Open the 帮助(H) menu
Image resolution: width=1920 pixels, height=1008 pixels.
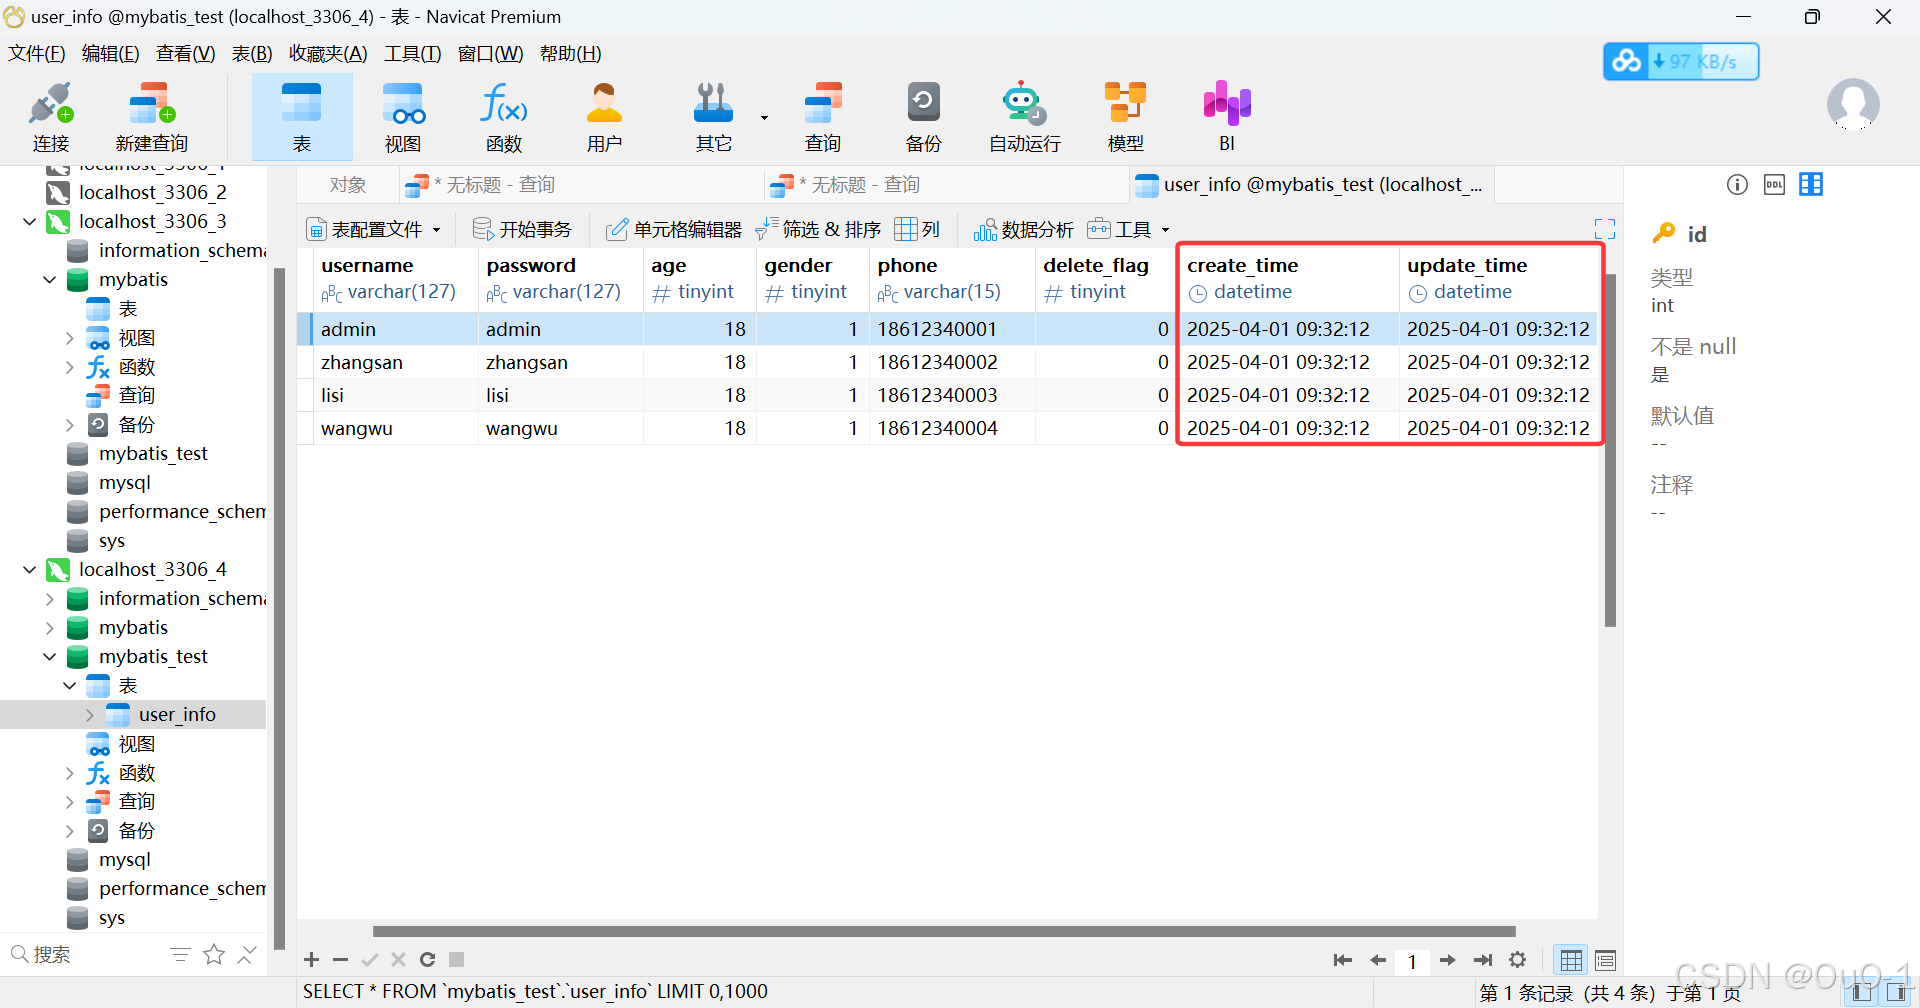570,54
